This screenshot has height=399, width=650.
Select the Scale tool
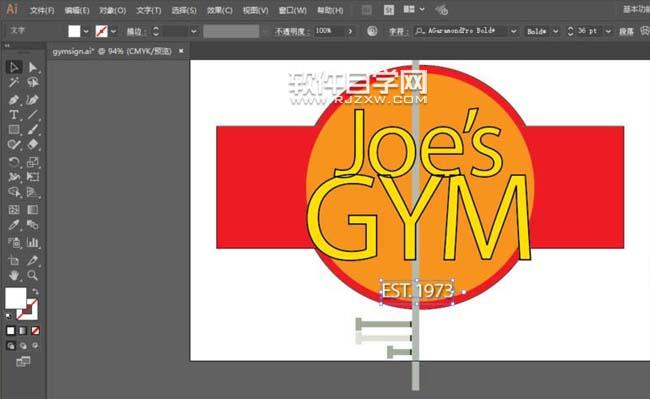(32, 162)
